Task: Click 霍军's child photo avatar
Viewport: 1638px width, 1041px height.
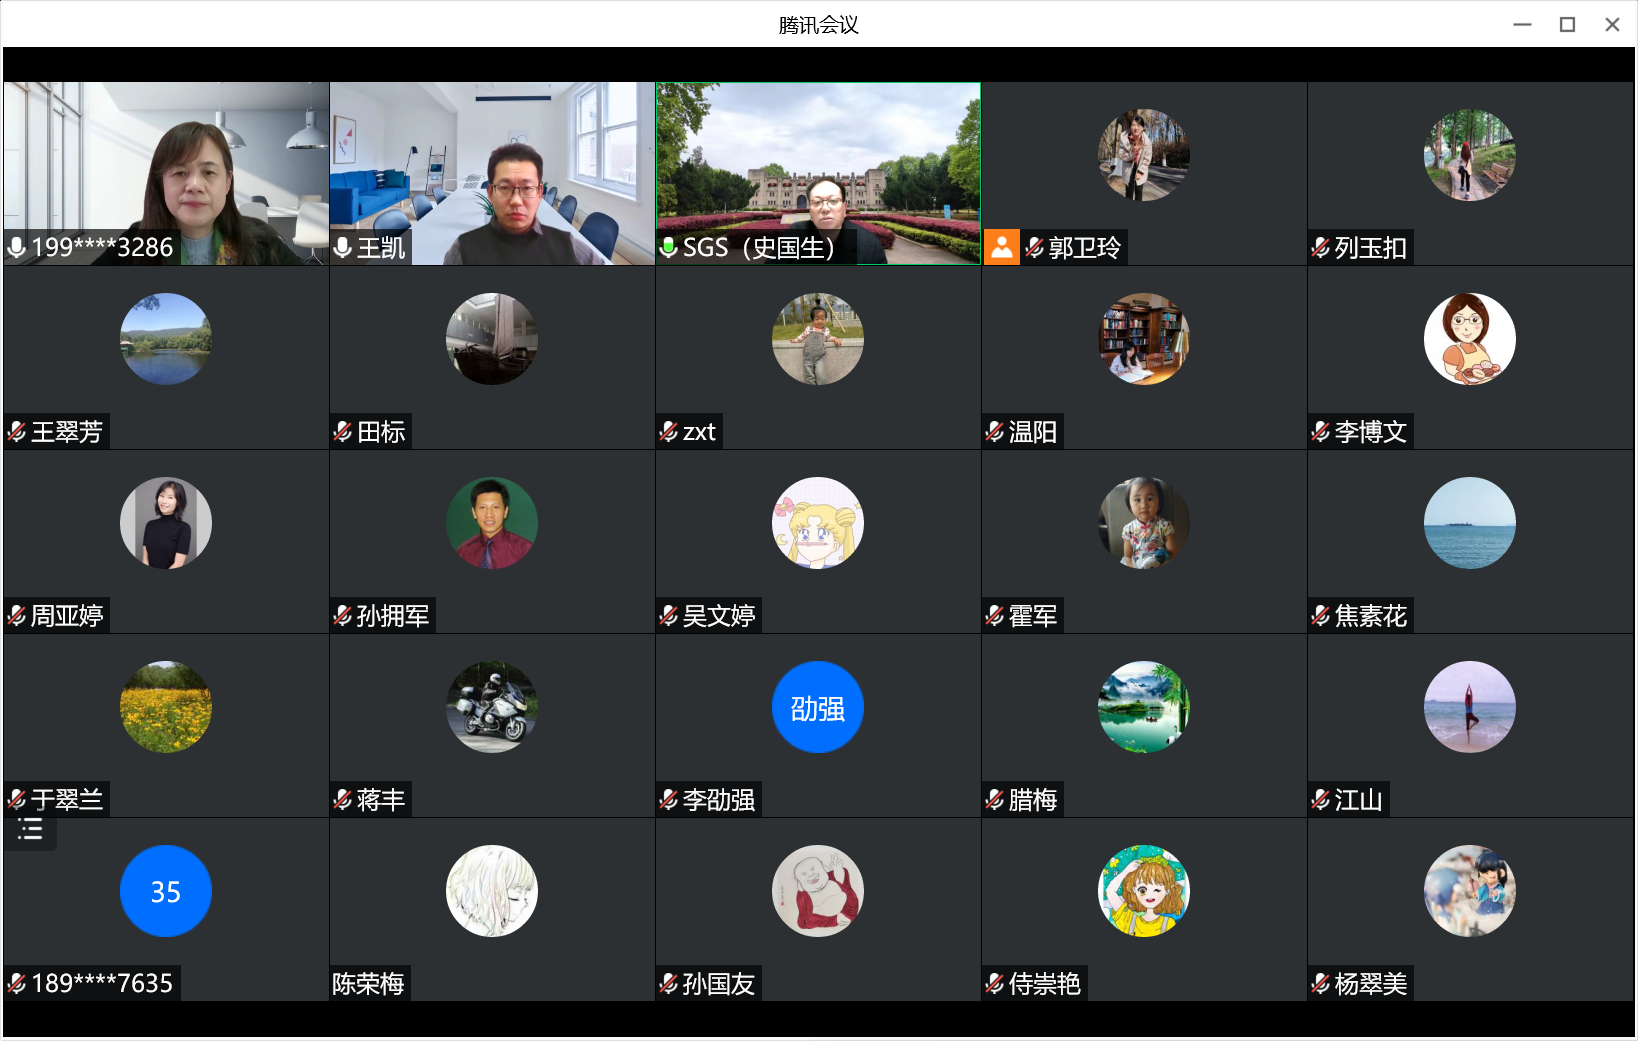Action: pos(1144,523)
